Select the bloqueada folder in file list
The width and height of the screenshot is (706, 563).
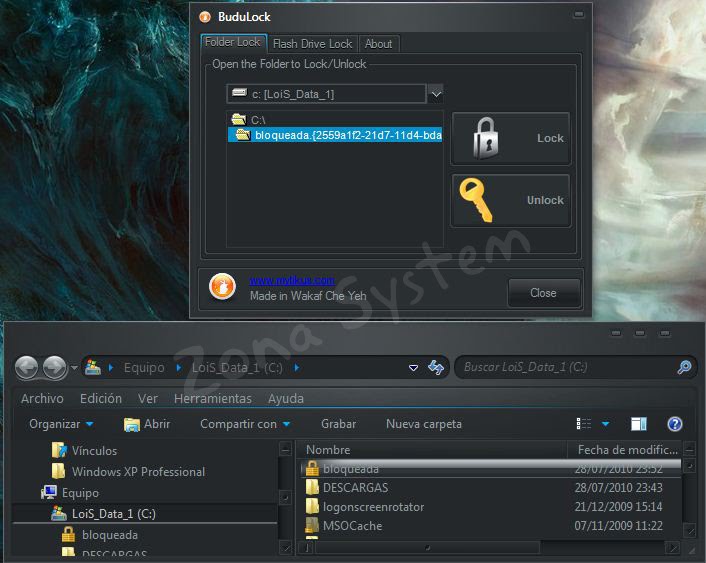491,469
